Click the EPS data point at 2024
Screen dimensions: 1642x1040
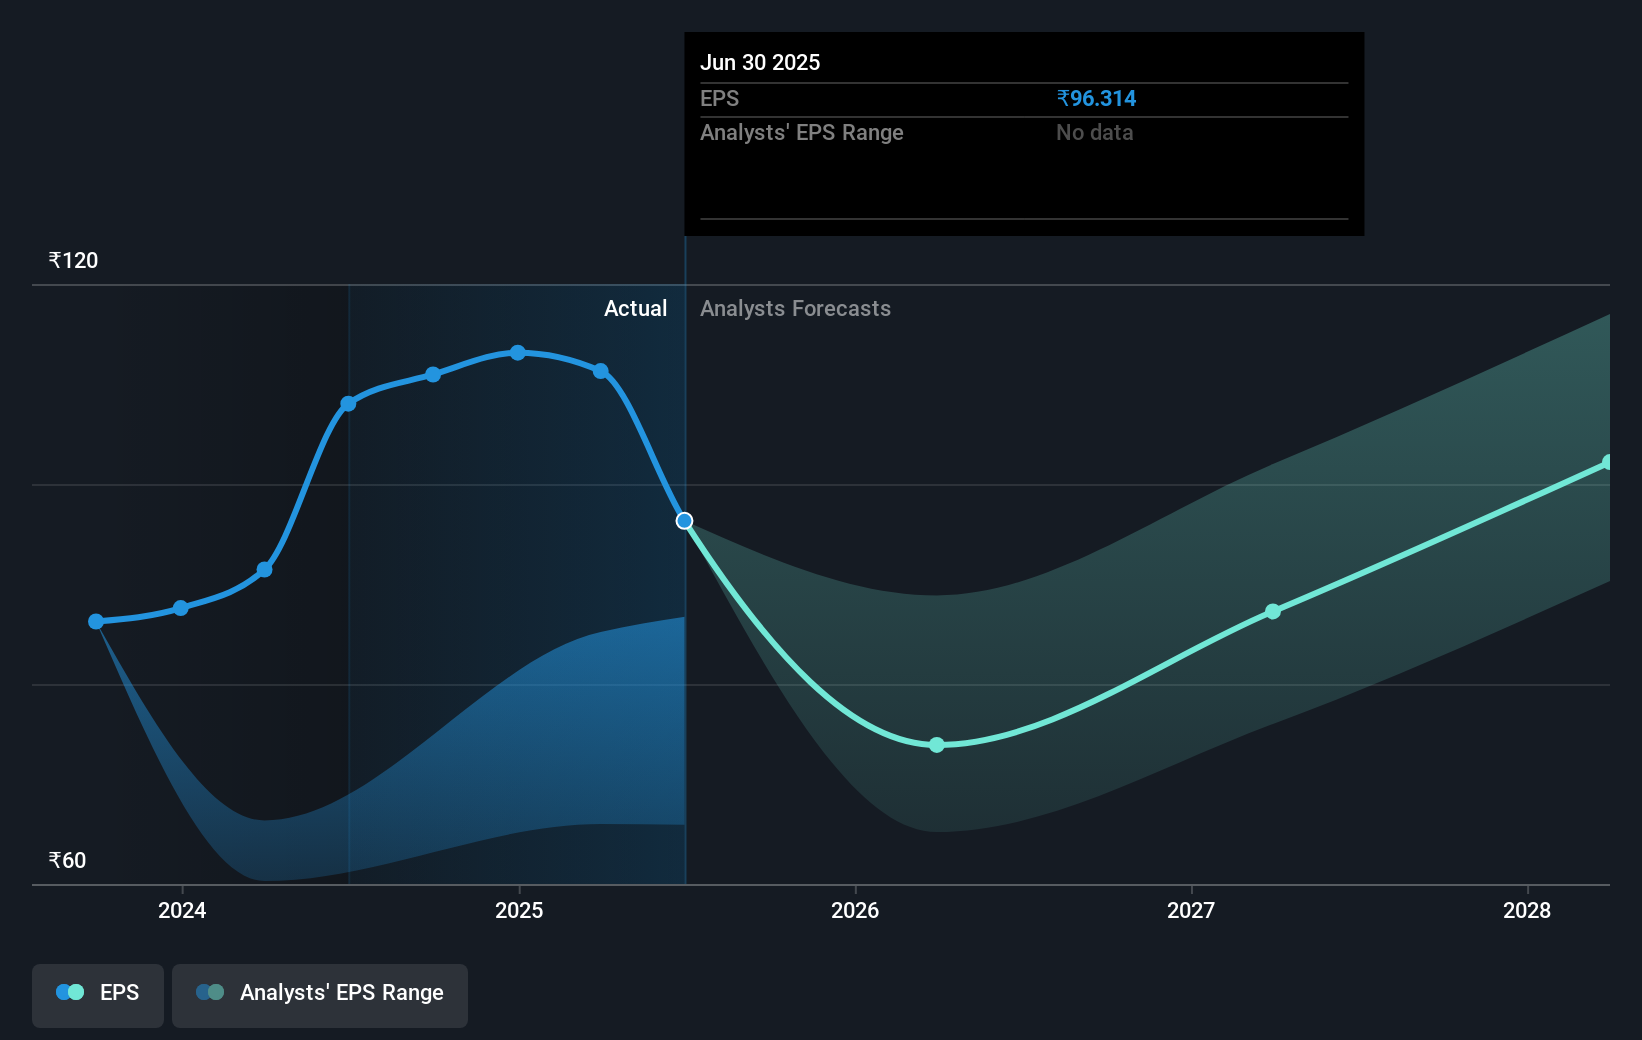181,608
